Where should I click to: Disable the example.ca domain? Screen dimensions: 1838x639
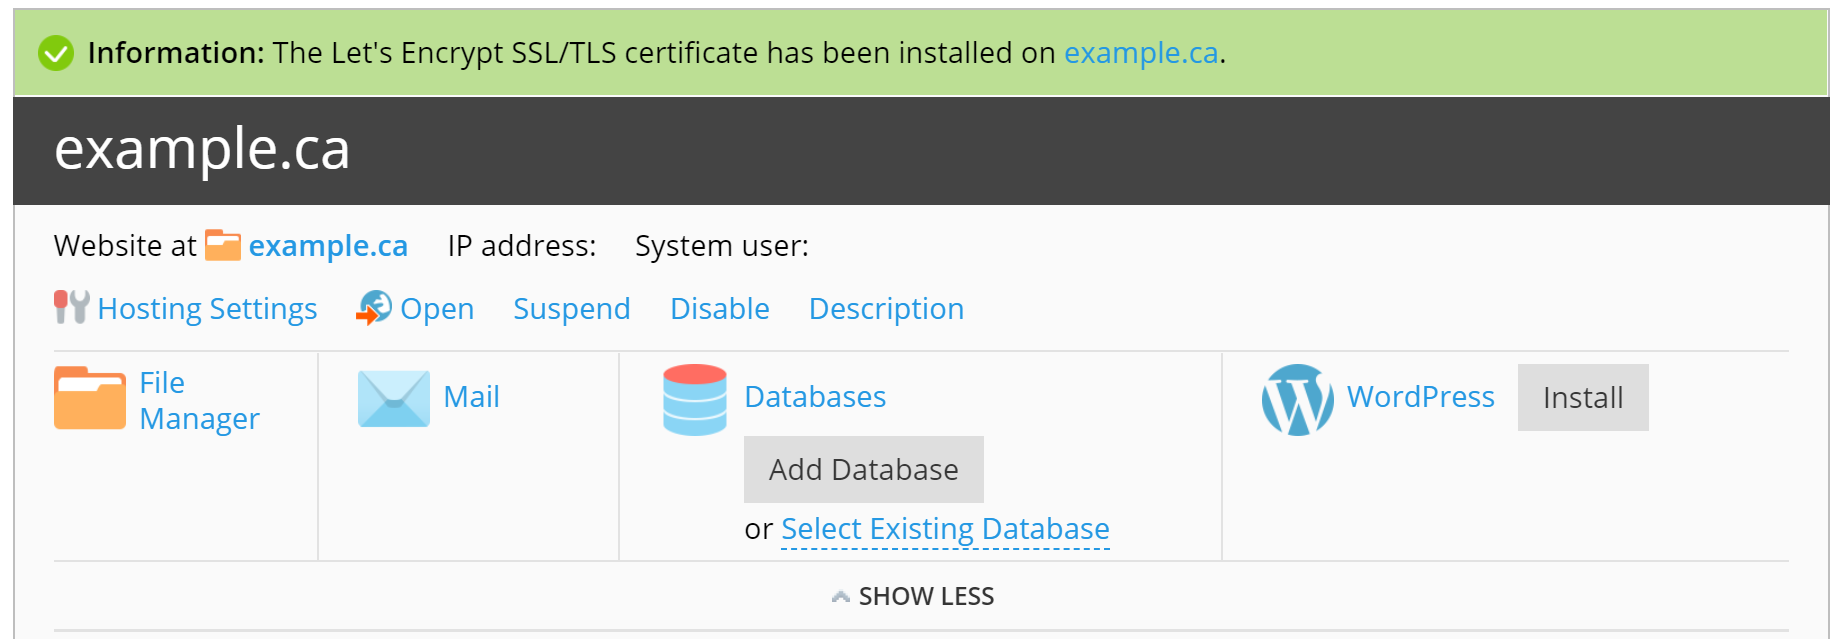720,309
